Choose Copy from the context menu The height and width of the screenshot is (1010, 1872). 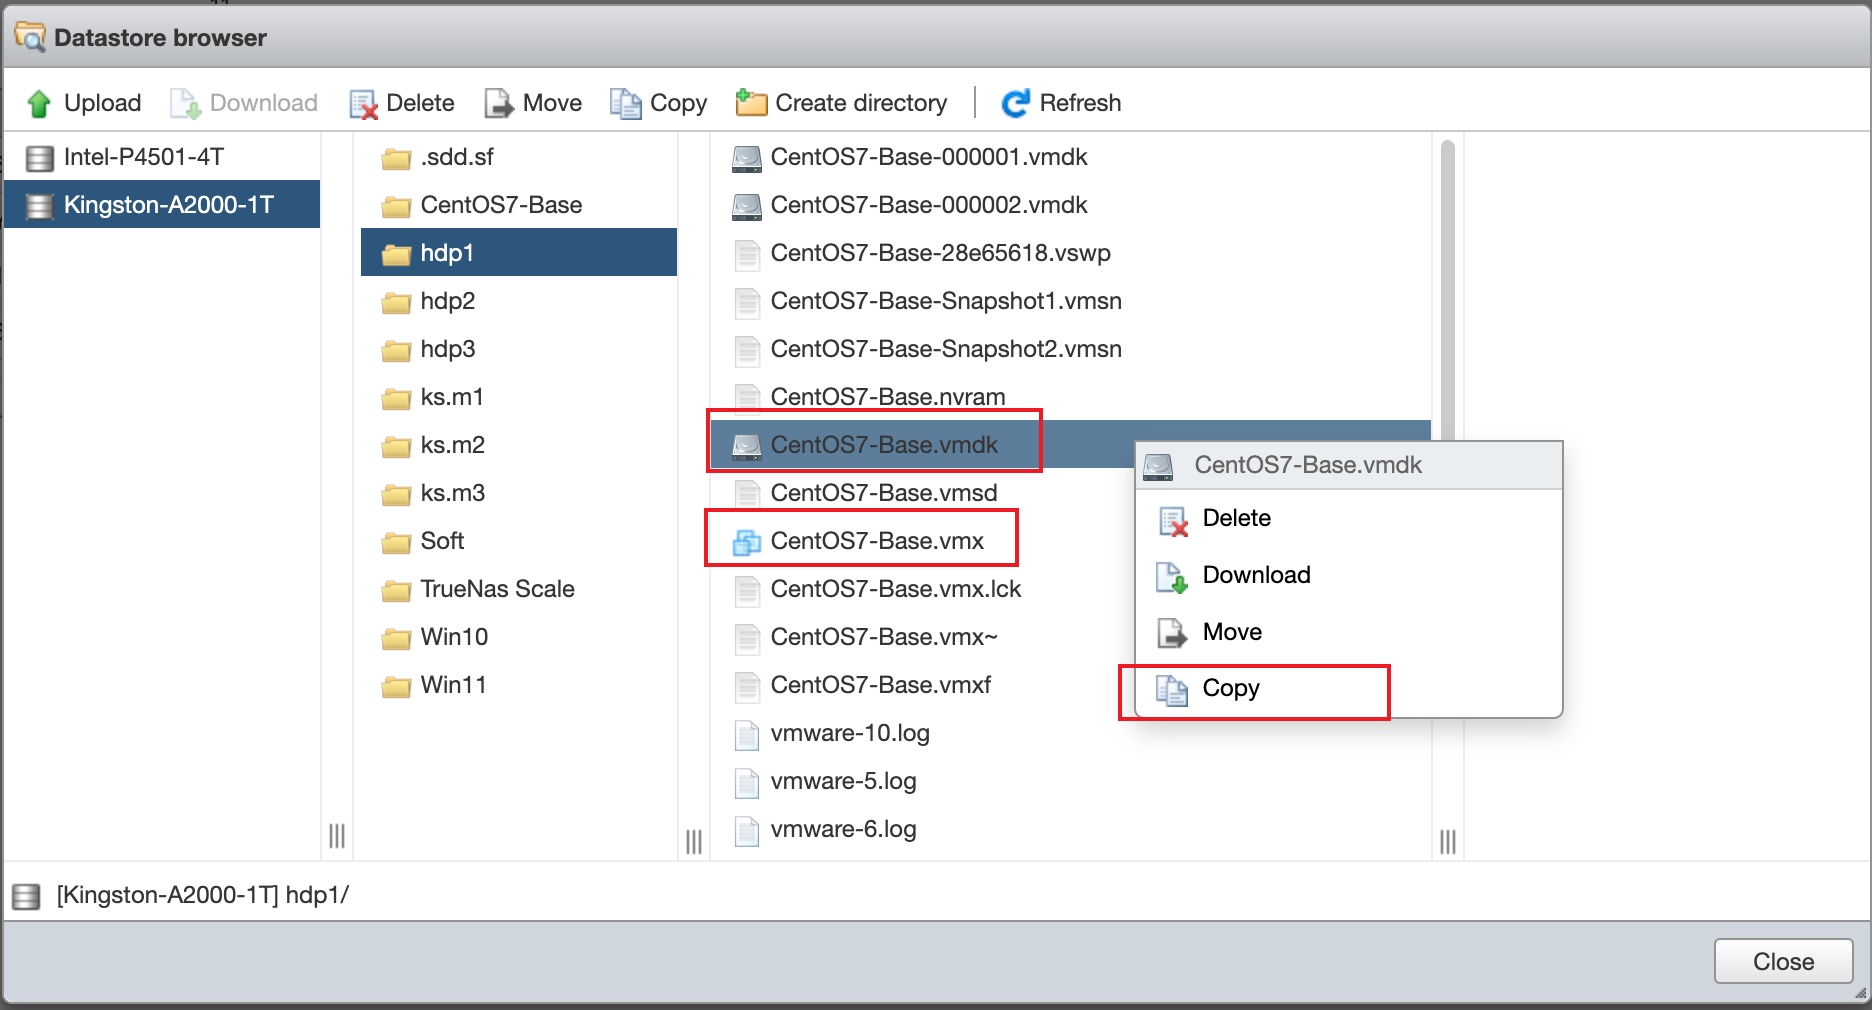(1230, 689)
